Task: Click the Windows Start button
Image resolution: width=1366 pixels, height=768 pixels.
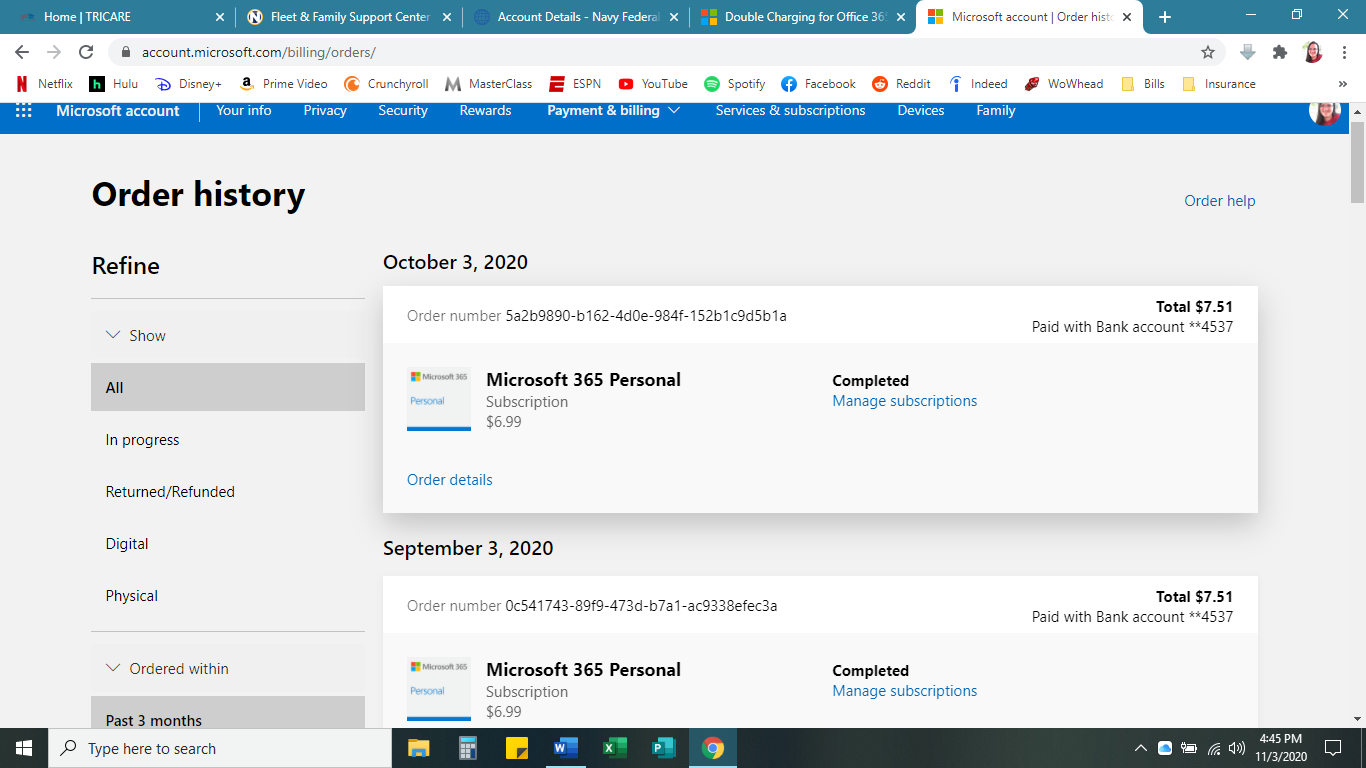Action: (x=24, y=748)
